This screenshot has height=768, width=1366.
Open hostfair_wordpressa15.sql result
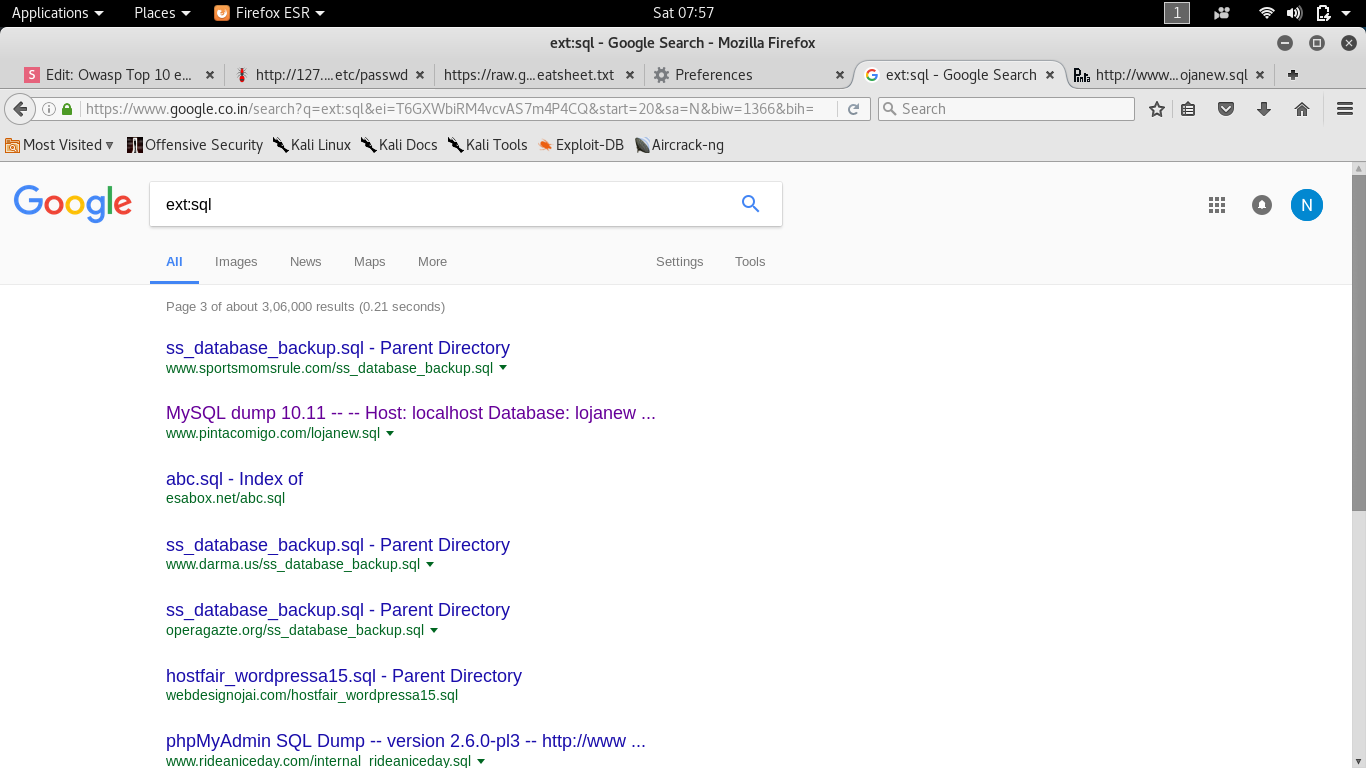(x=344, y=676)
